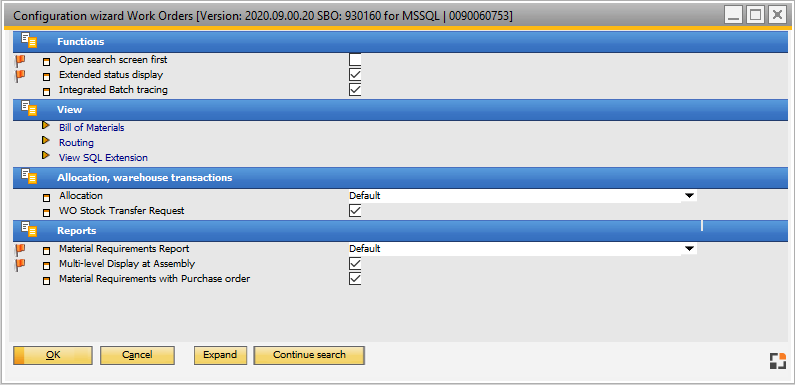
Task: Expand the Routing tree arrow
Action: (x=46, y=140)
